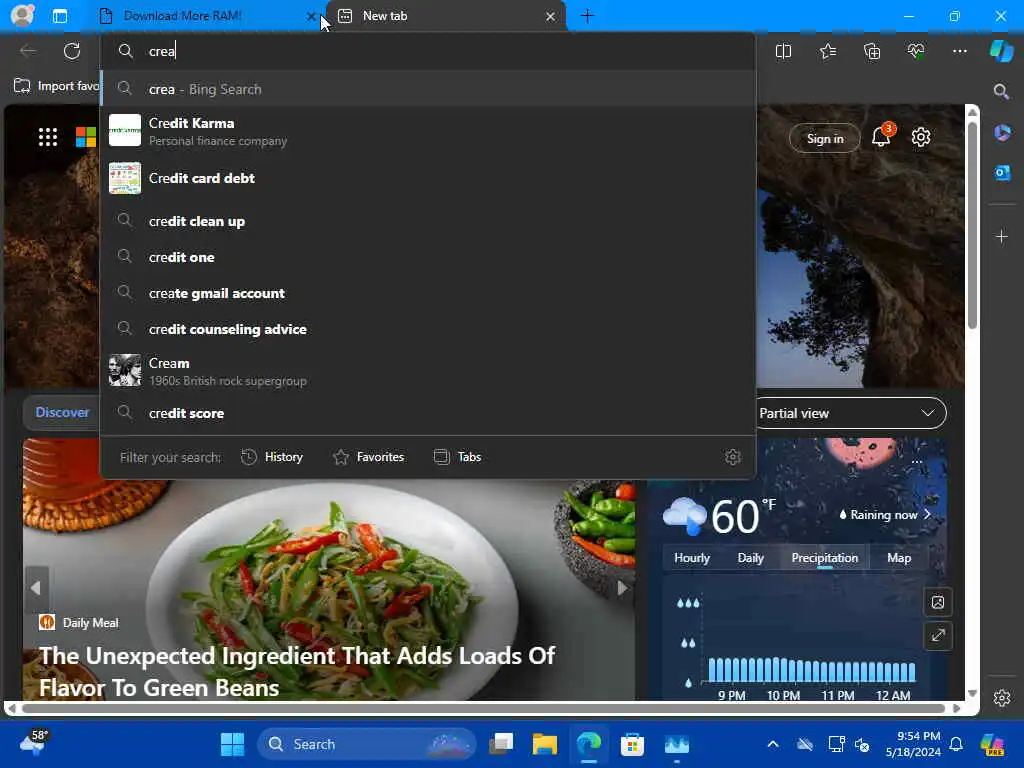Select crea - Bing Search suggestion
The width and height of the screenshot is (1024, 768).
point(428,89)
